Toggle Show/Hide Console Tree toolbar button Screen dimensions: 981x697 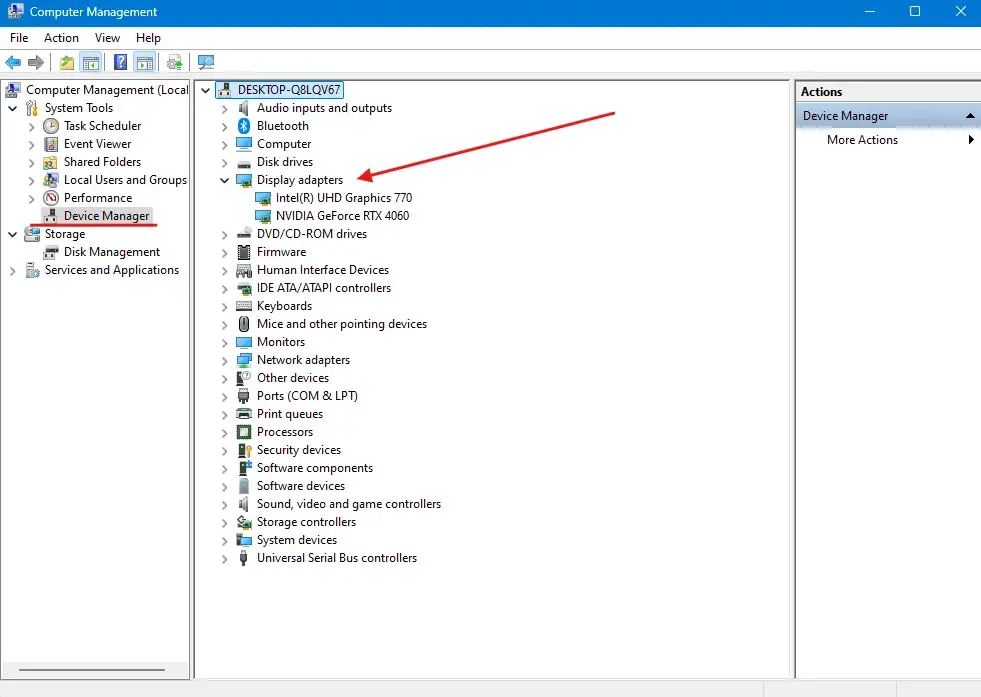coord(91,63)
